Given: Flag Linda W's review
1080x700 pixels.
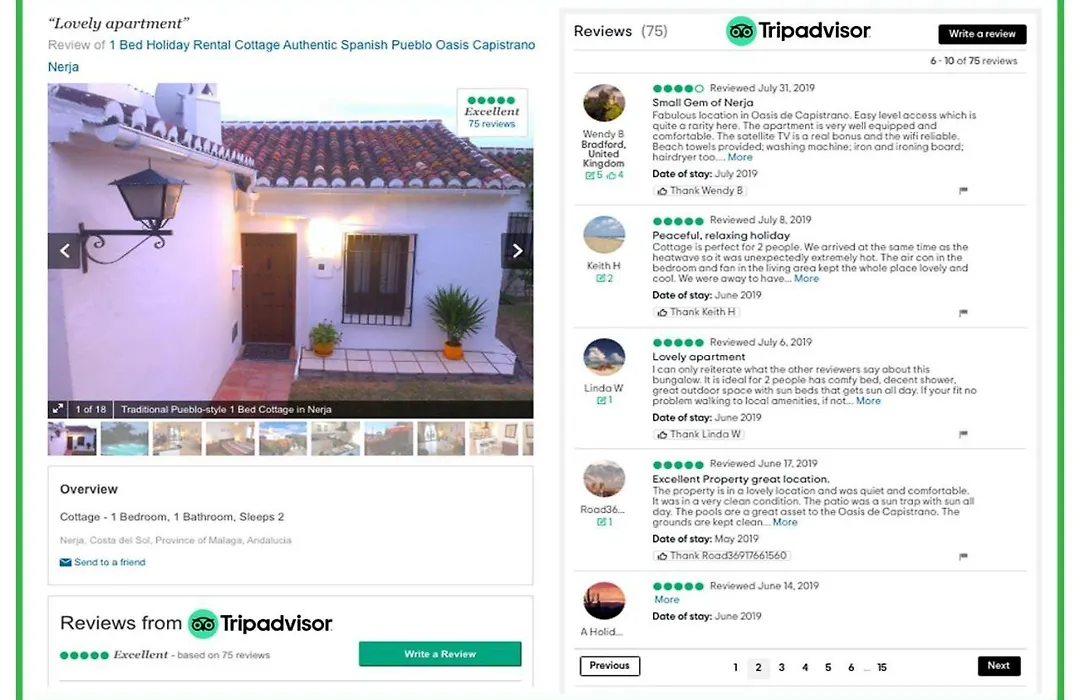Looking at the screenshot, I should pyautogui.click(x=963, y=434).
